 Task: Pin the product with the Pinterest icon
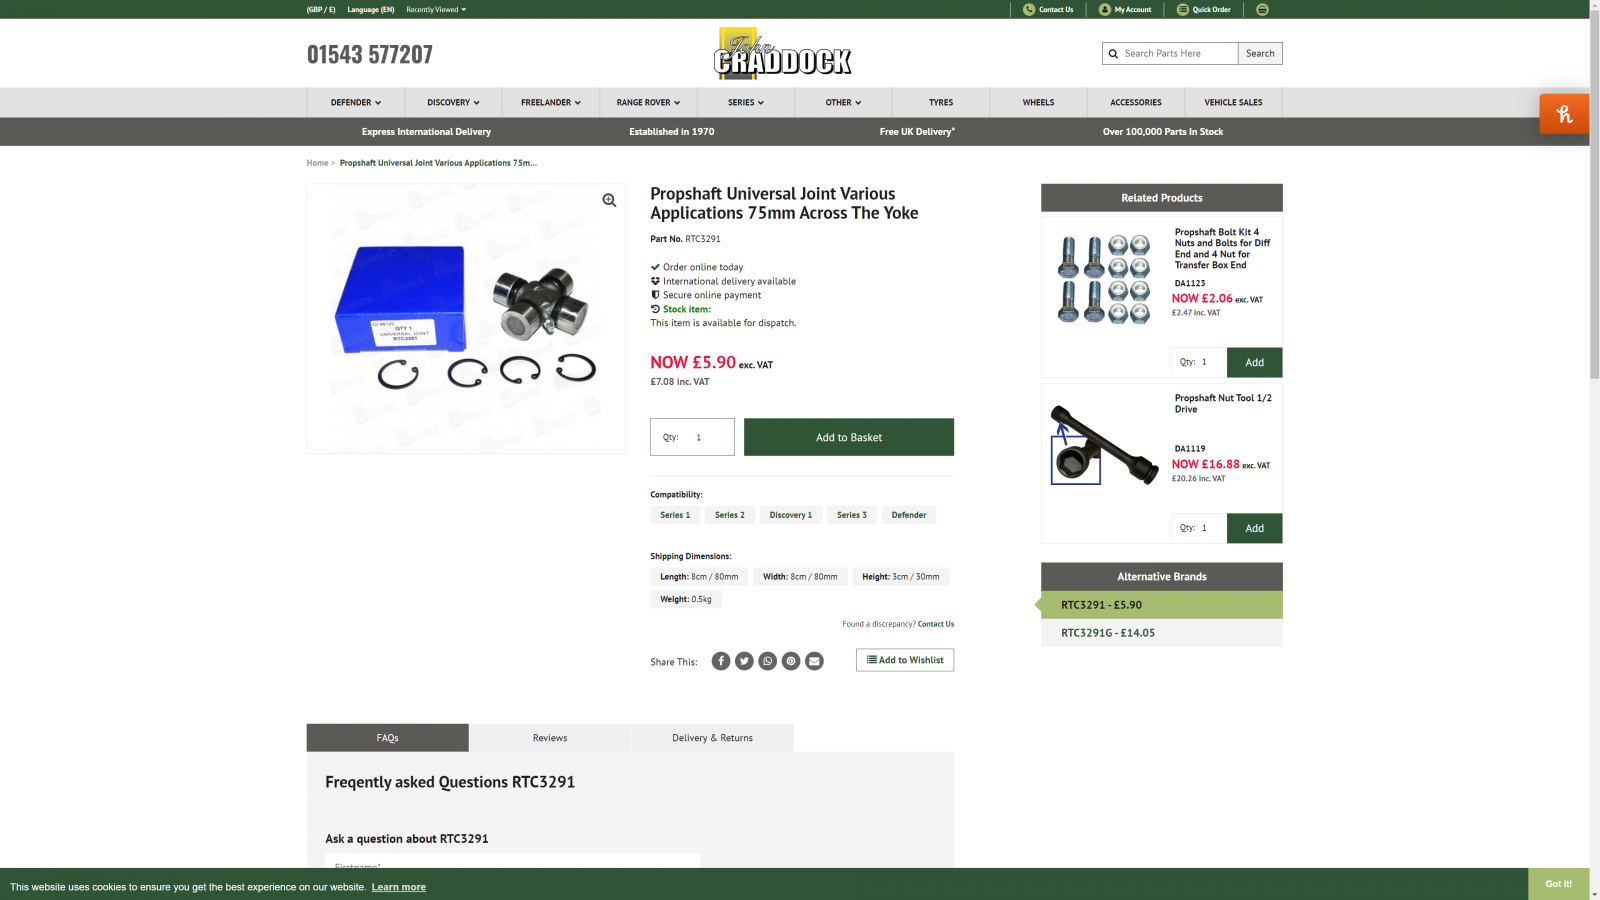tap(791, 661)
